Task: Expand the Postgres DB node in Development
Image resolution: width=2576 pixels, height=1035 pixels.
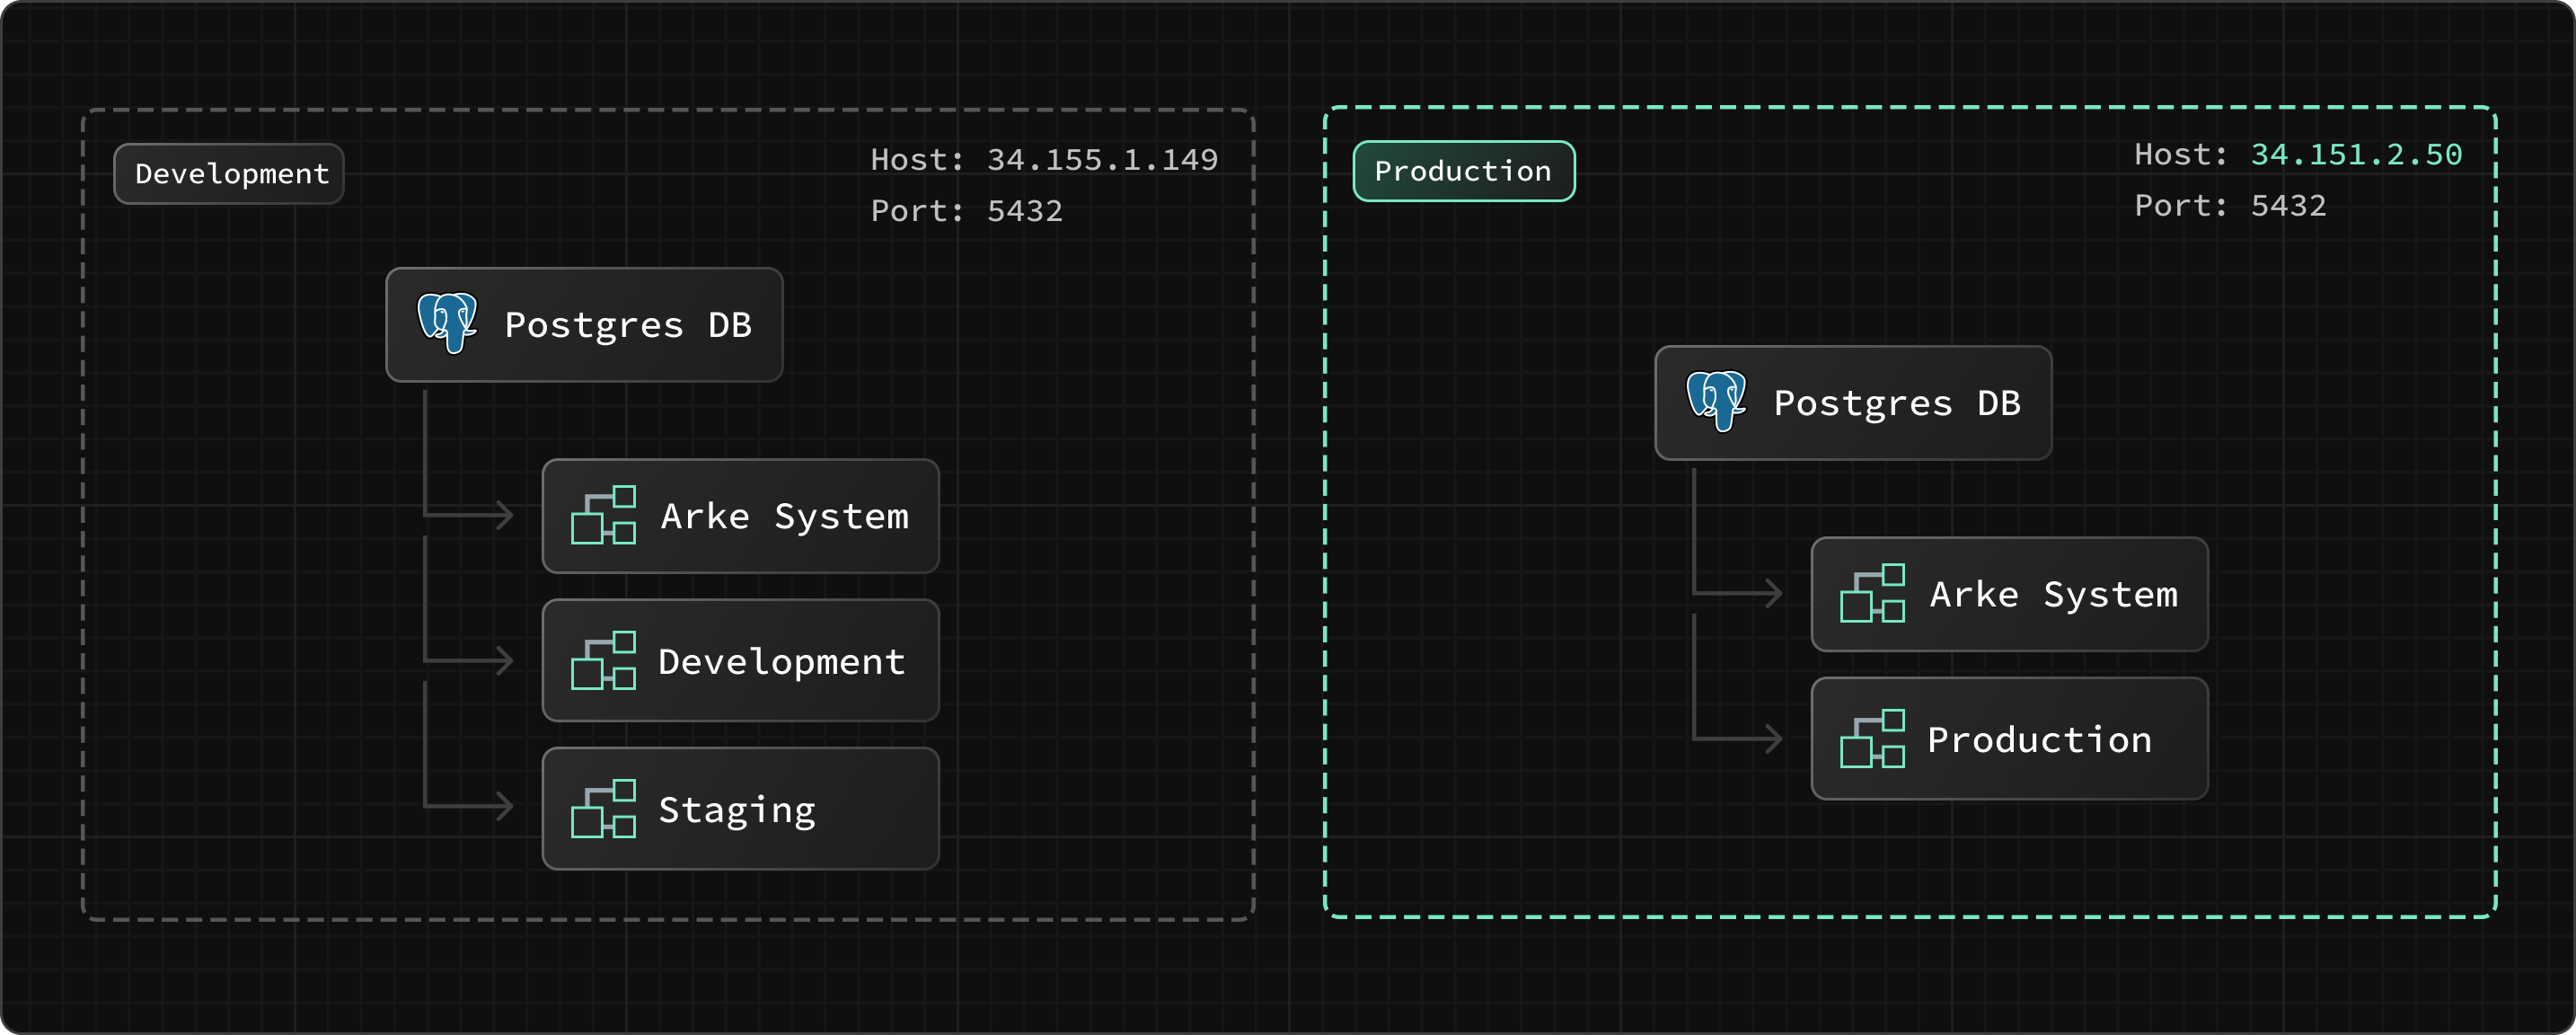Action: point(584,325)
